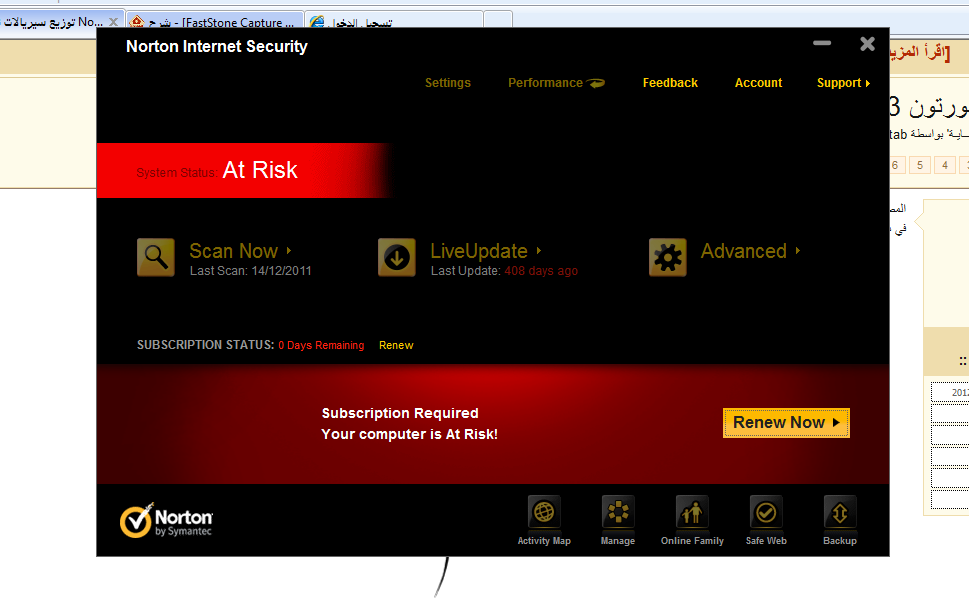Open the Feedback link
Viewport: 969px width, 608px height.
click(670, 83)
